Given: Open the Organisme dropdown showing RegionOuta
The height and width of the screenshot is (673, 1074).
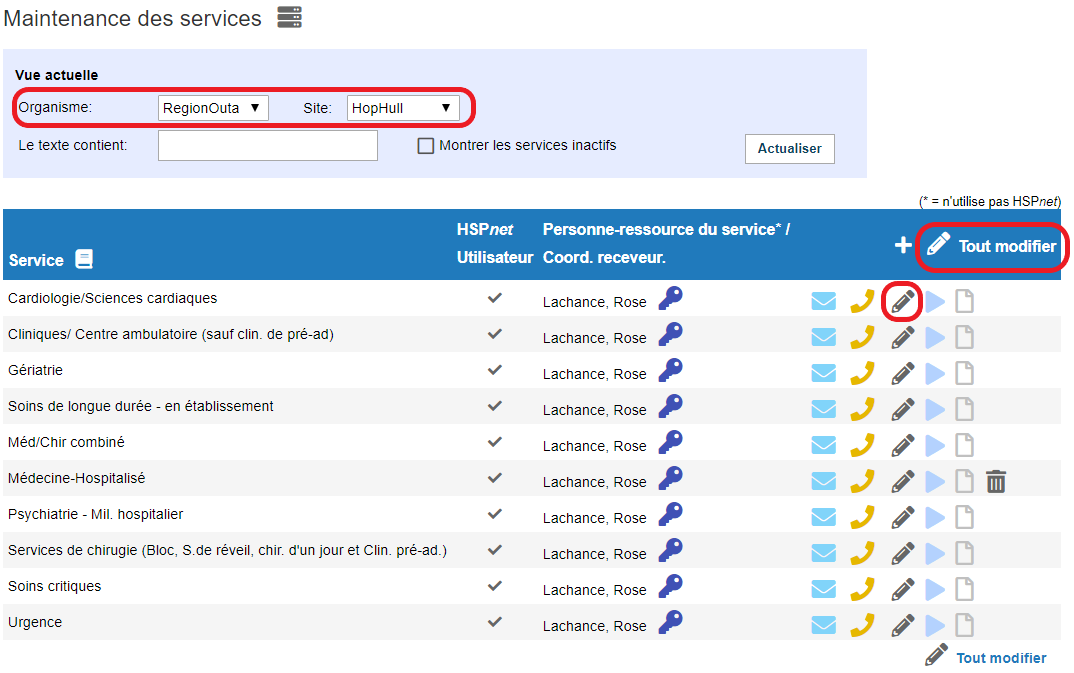Looking at the screenshot, I should (x=213, y=108).
